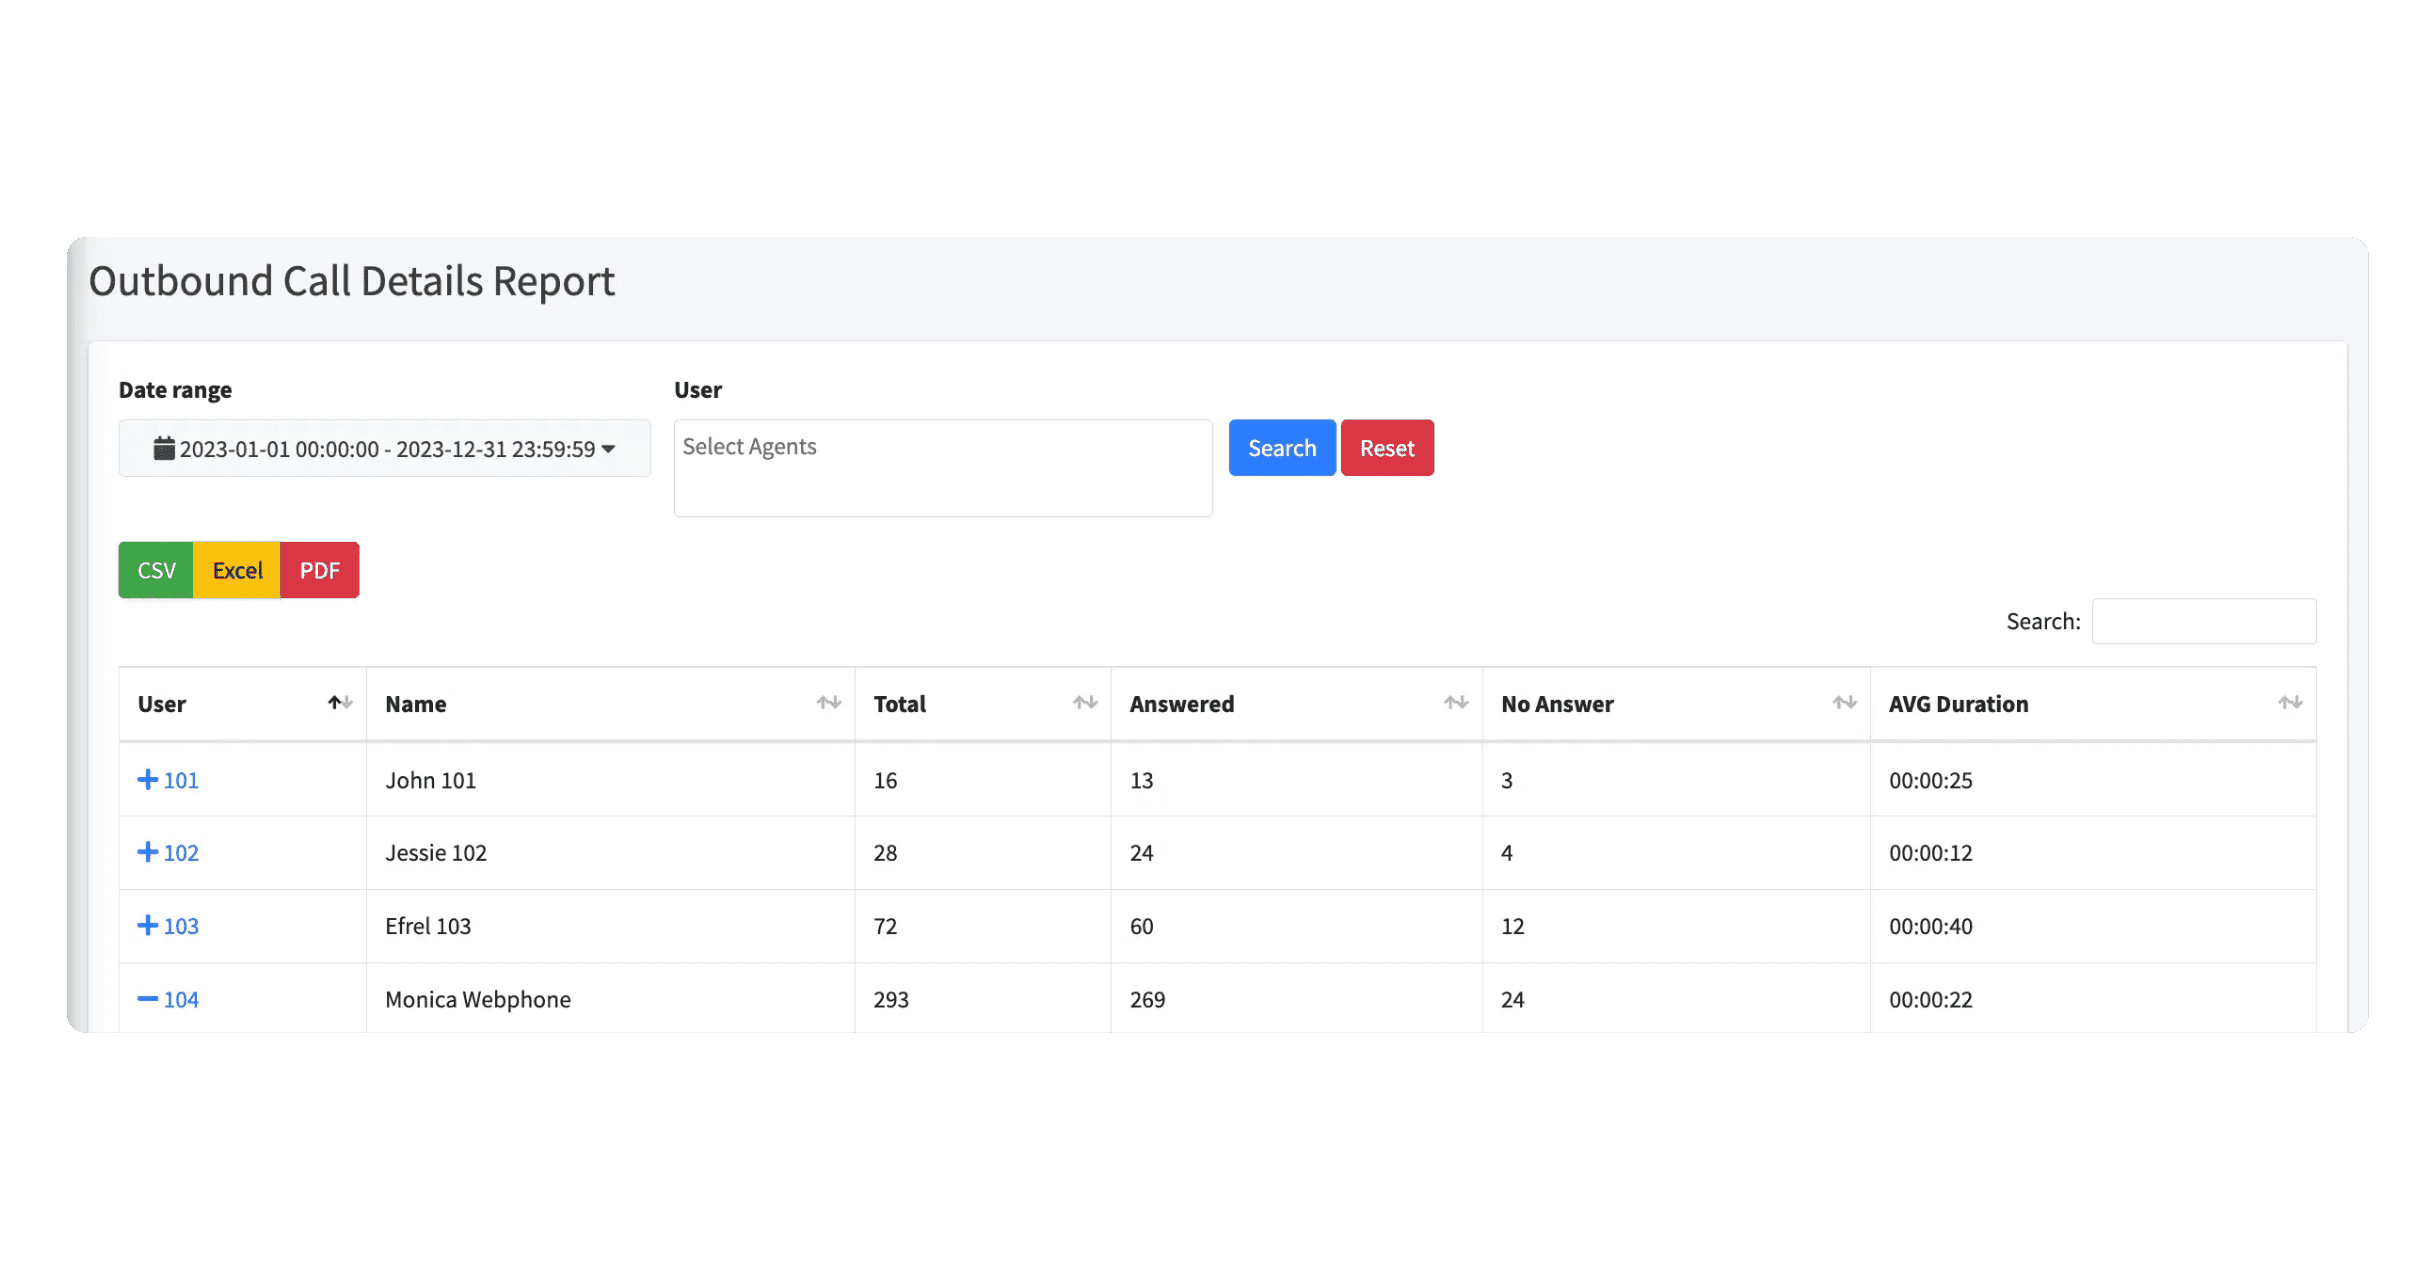The height and width of the screenshot is (1270, 2436).
Task: Expand row for user 103
Action: point(148,925)
